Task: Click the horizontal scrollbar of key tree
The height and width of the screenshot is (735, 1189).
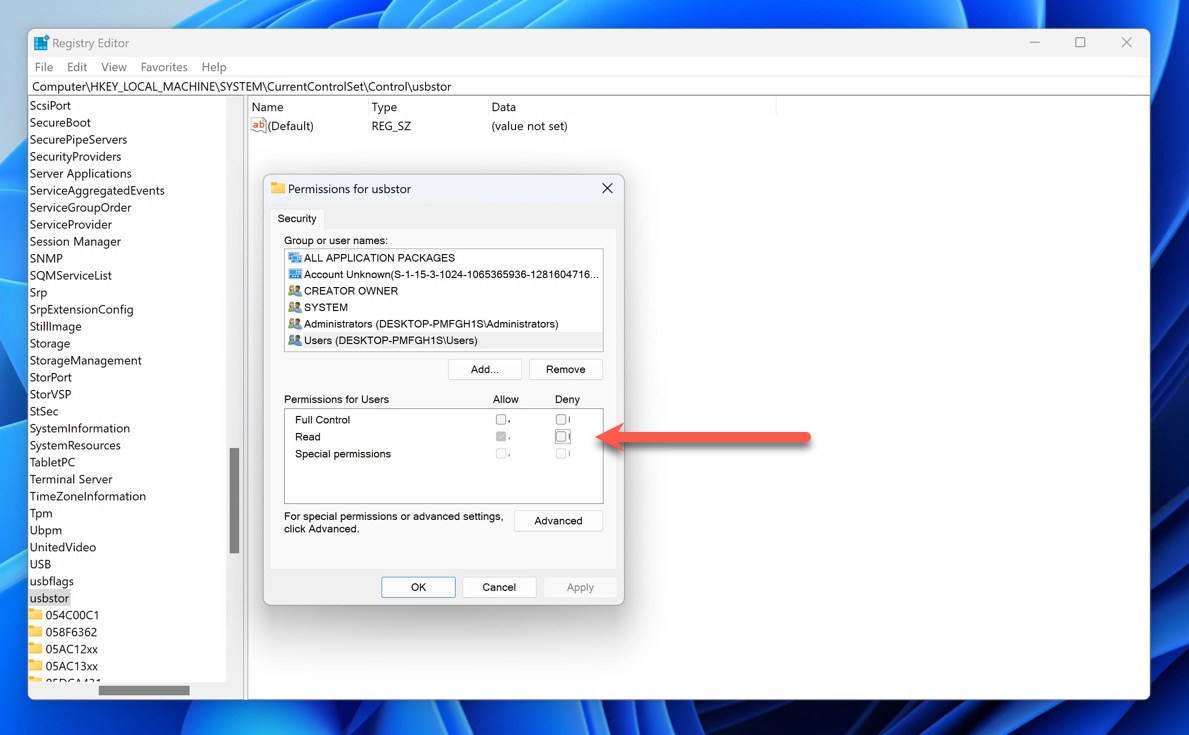Action: 144,690
